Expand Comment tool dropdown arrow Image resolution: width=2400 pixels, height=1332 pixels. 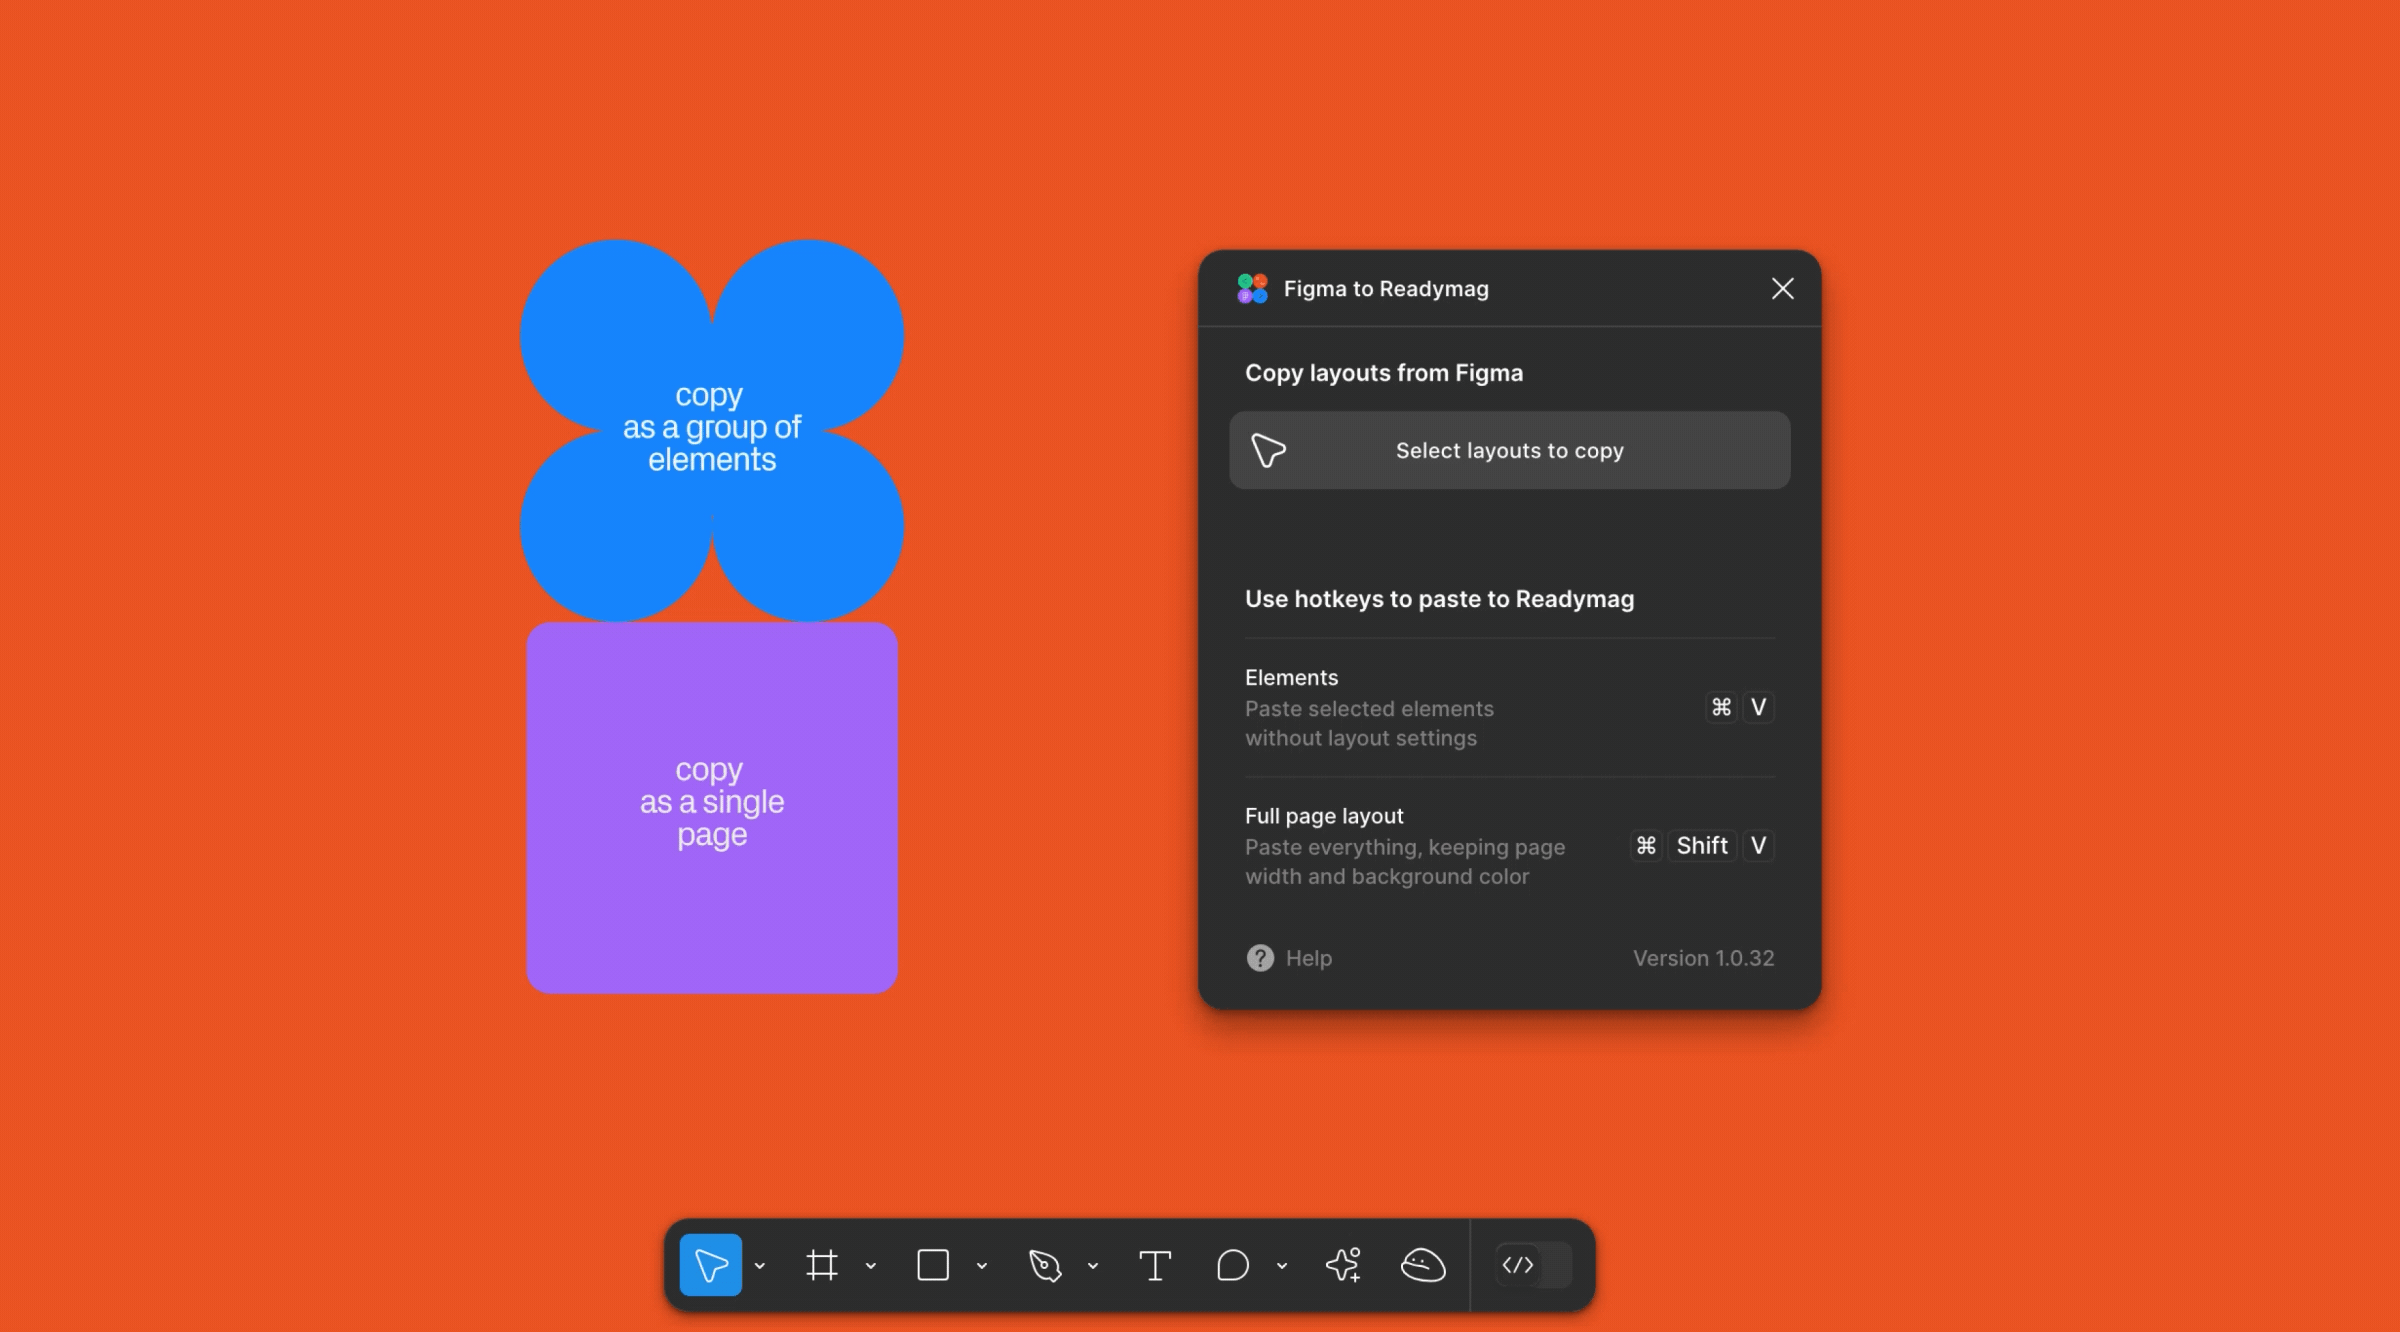pyautogui.click(x=1282, y=1266)
